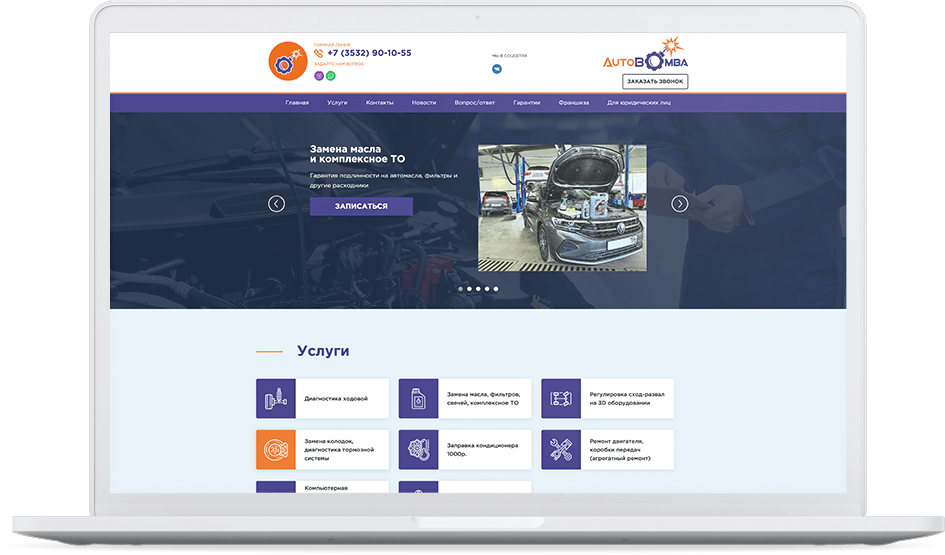
Task: Go to previous slide with left arrow
Action: (277, 204)
